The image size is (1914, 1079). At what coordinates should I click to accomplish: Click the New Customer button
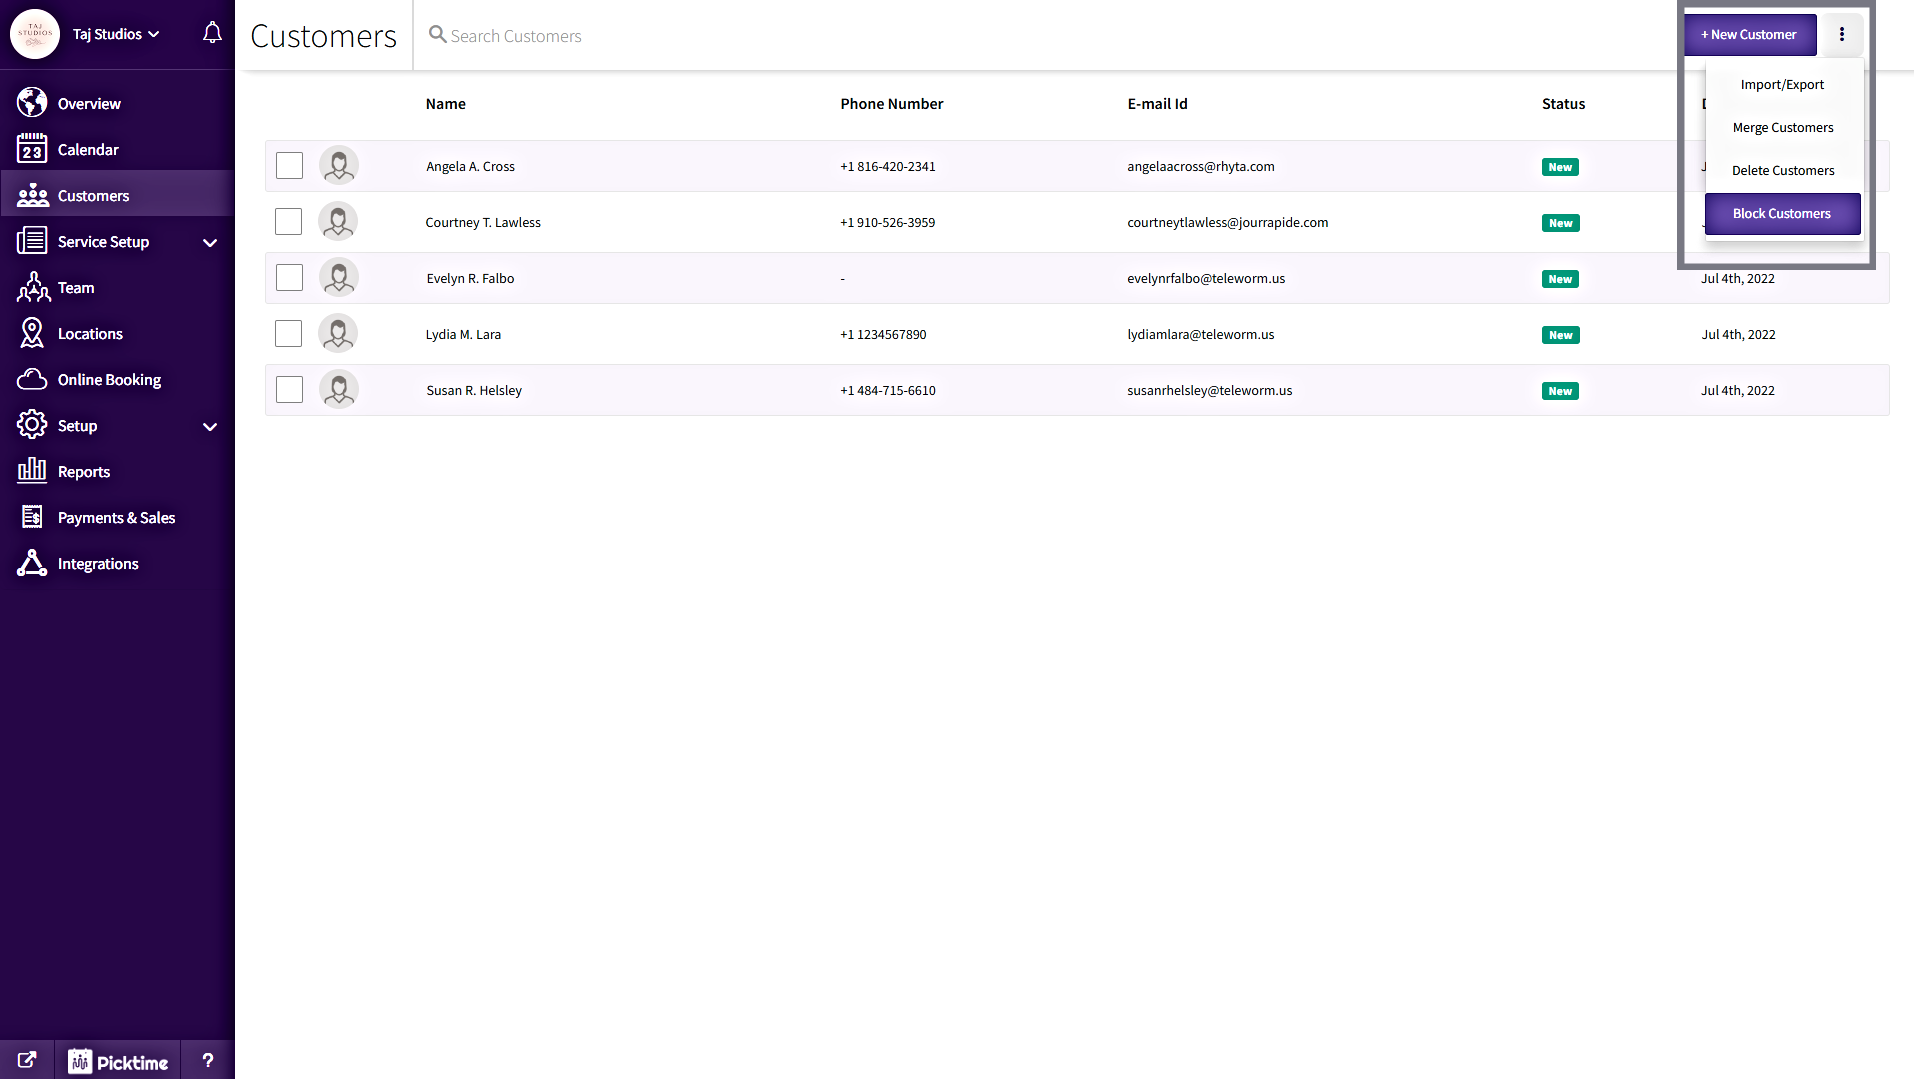(x=1749, y=35)
